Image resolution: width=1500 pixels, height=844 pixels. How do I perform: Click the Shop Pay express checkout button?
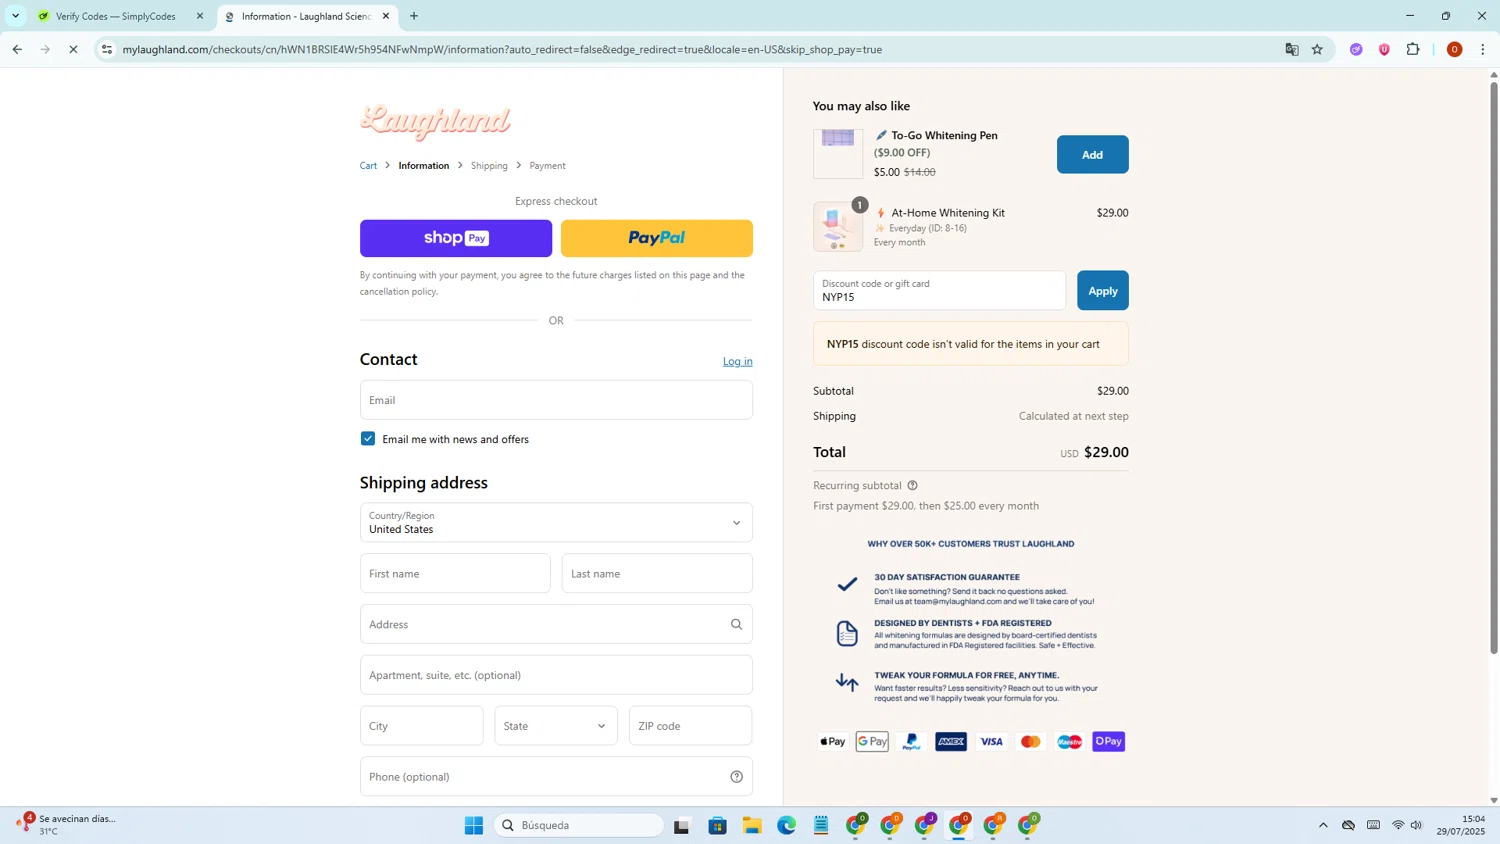click(x=456, y=238)
